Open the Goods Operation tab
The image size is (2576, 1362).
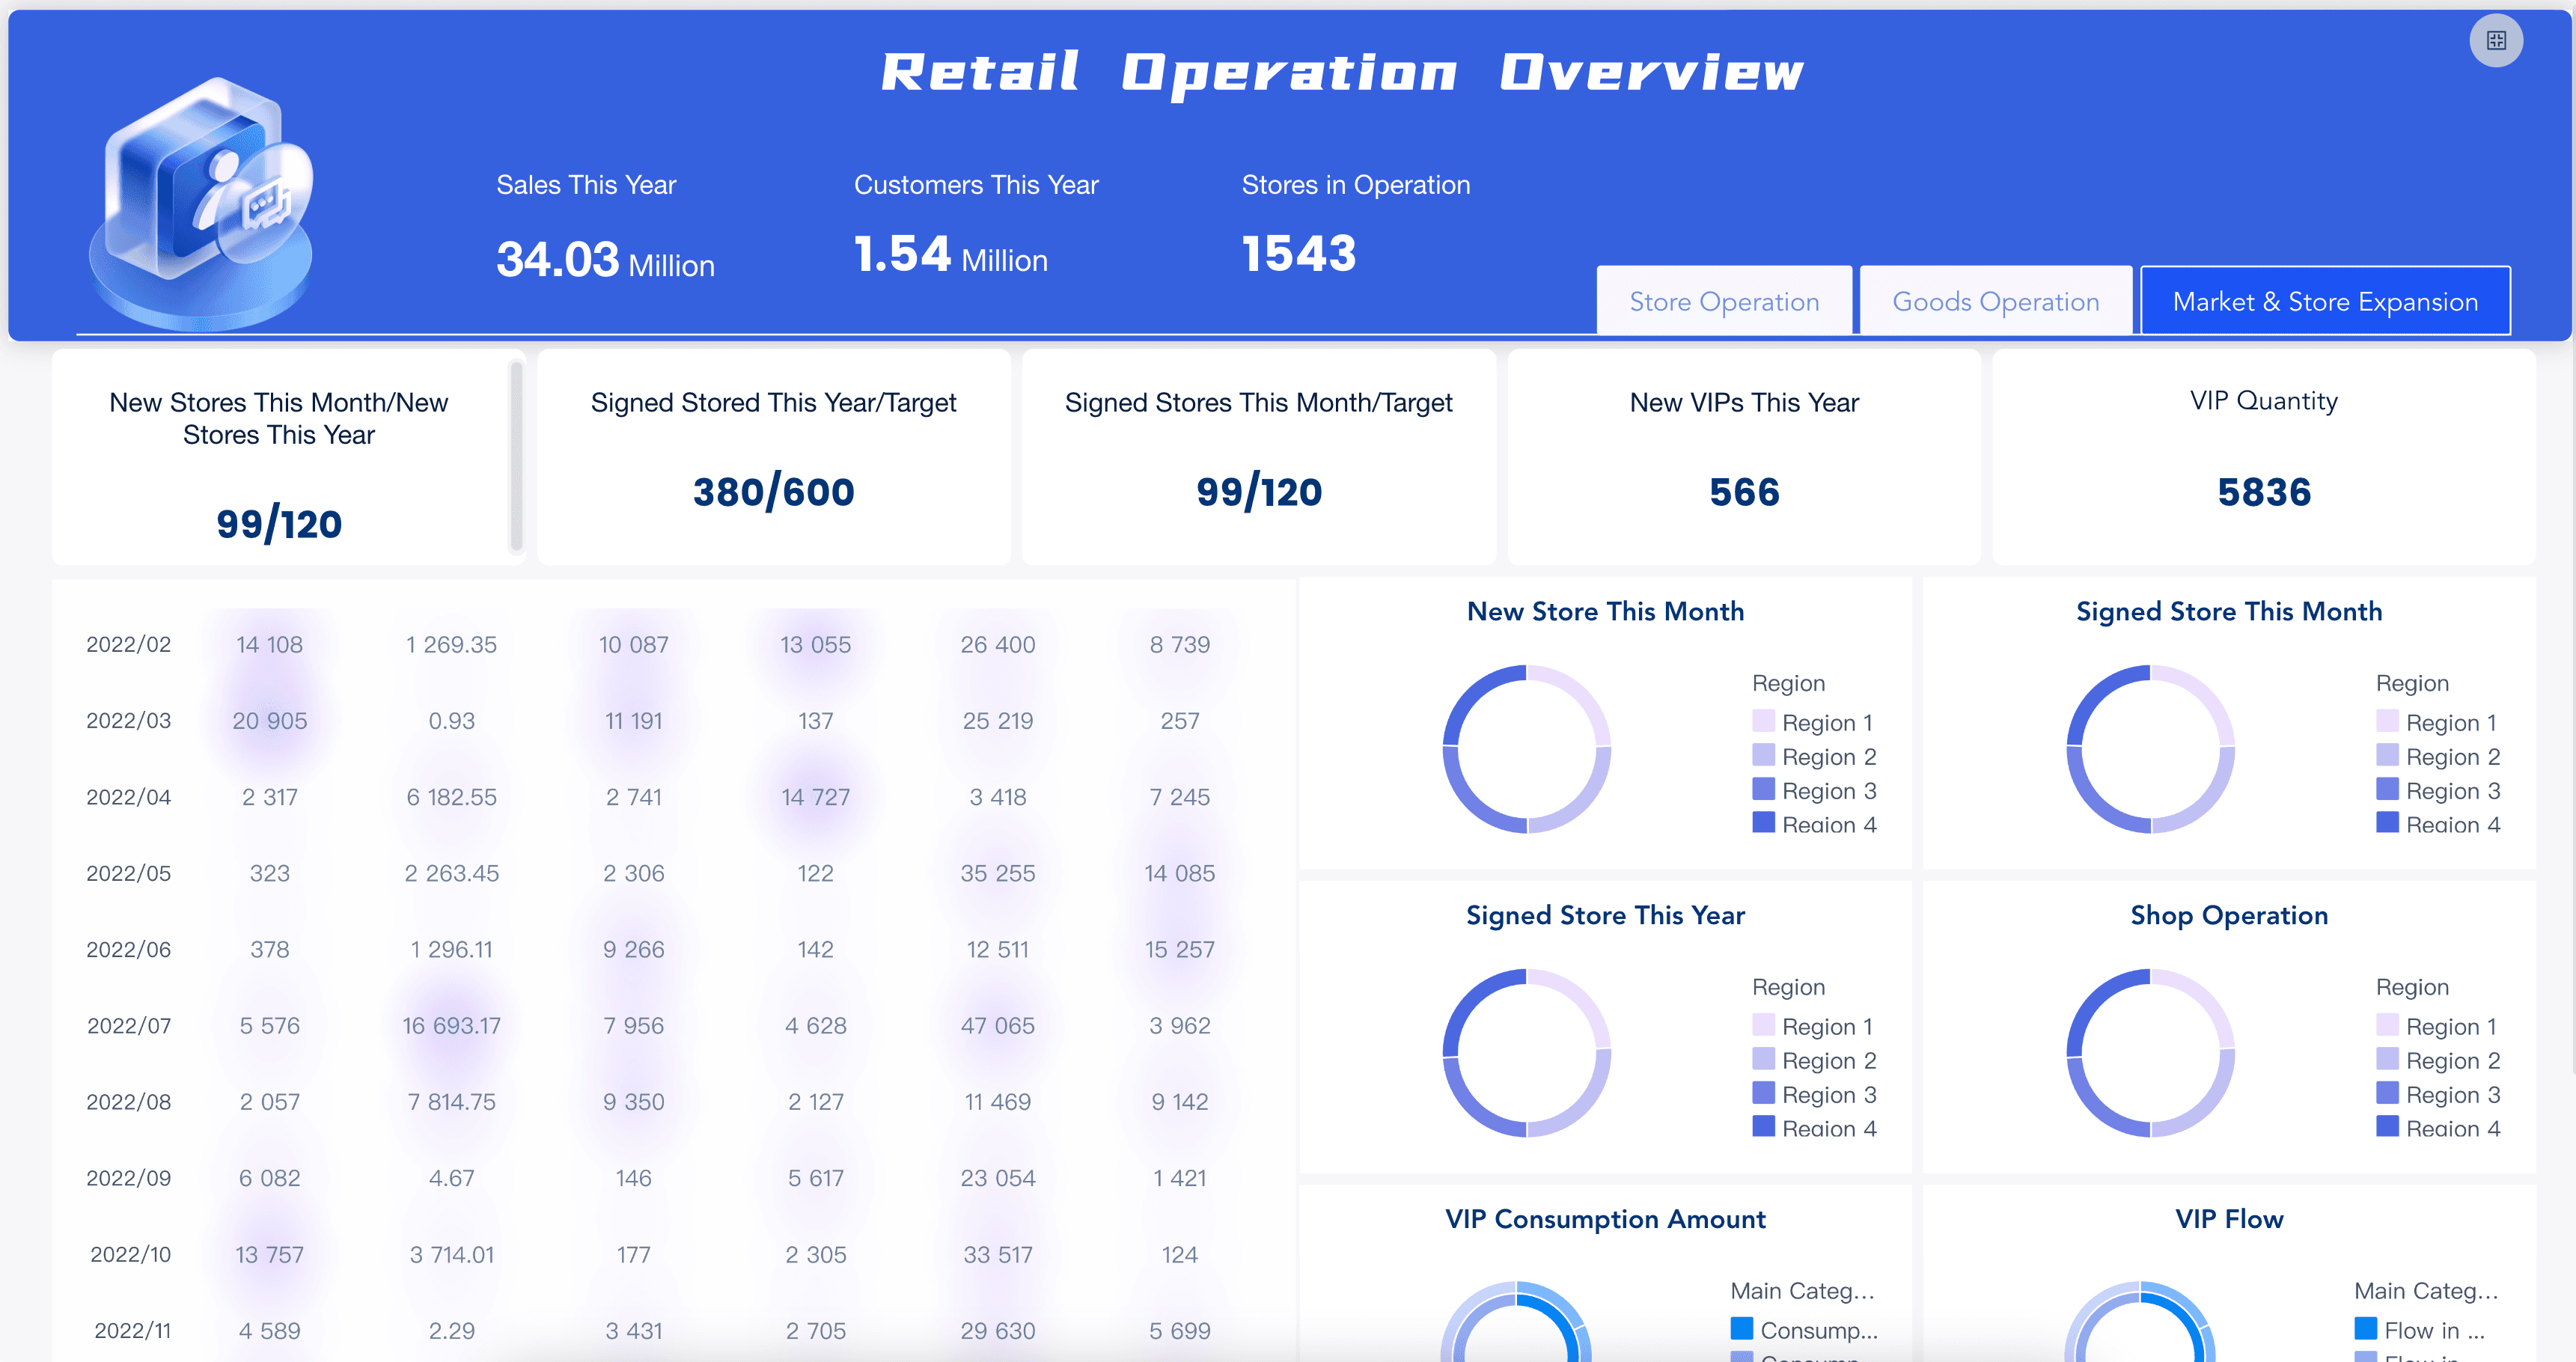[1996, 301]
